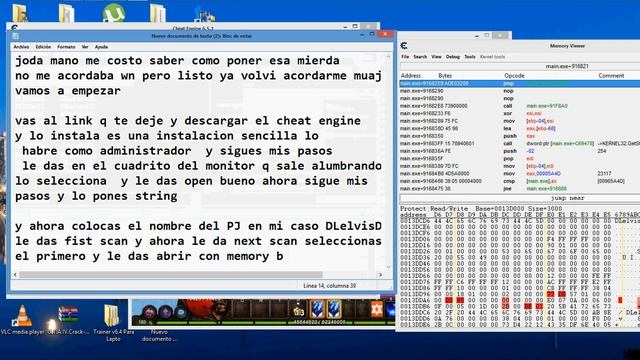640x360 pixels.
Task: Click the Bytes column header in disassembler
Action: (x=445, y=76)
